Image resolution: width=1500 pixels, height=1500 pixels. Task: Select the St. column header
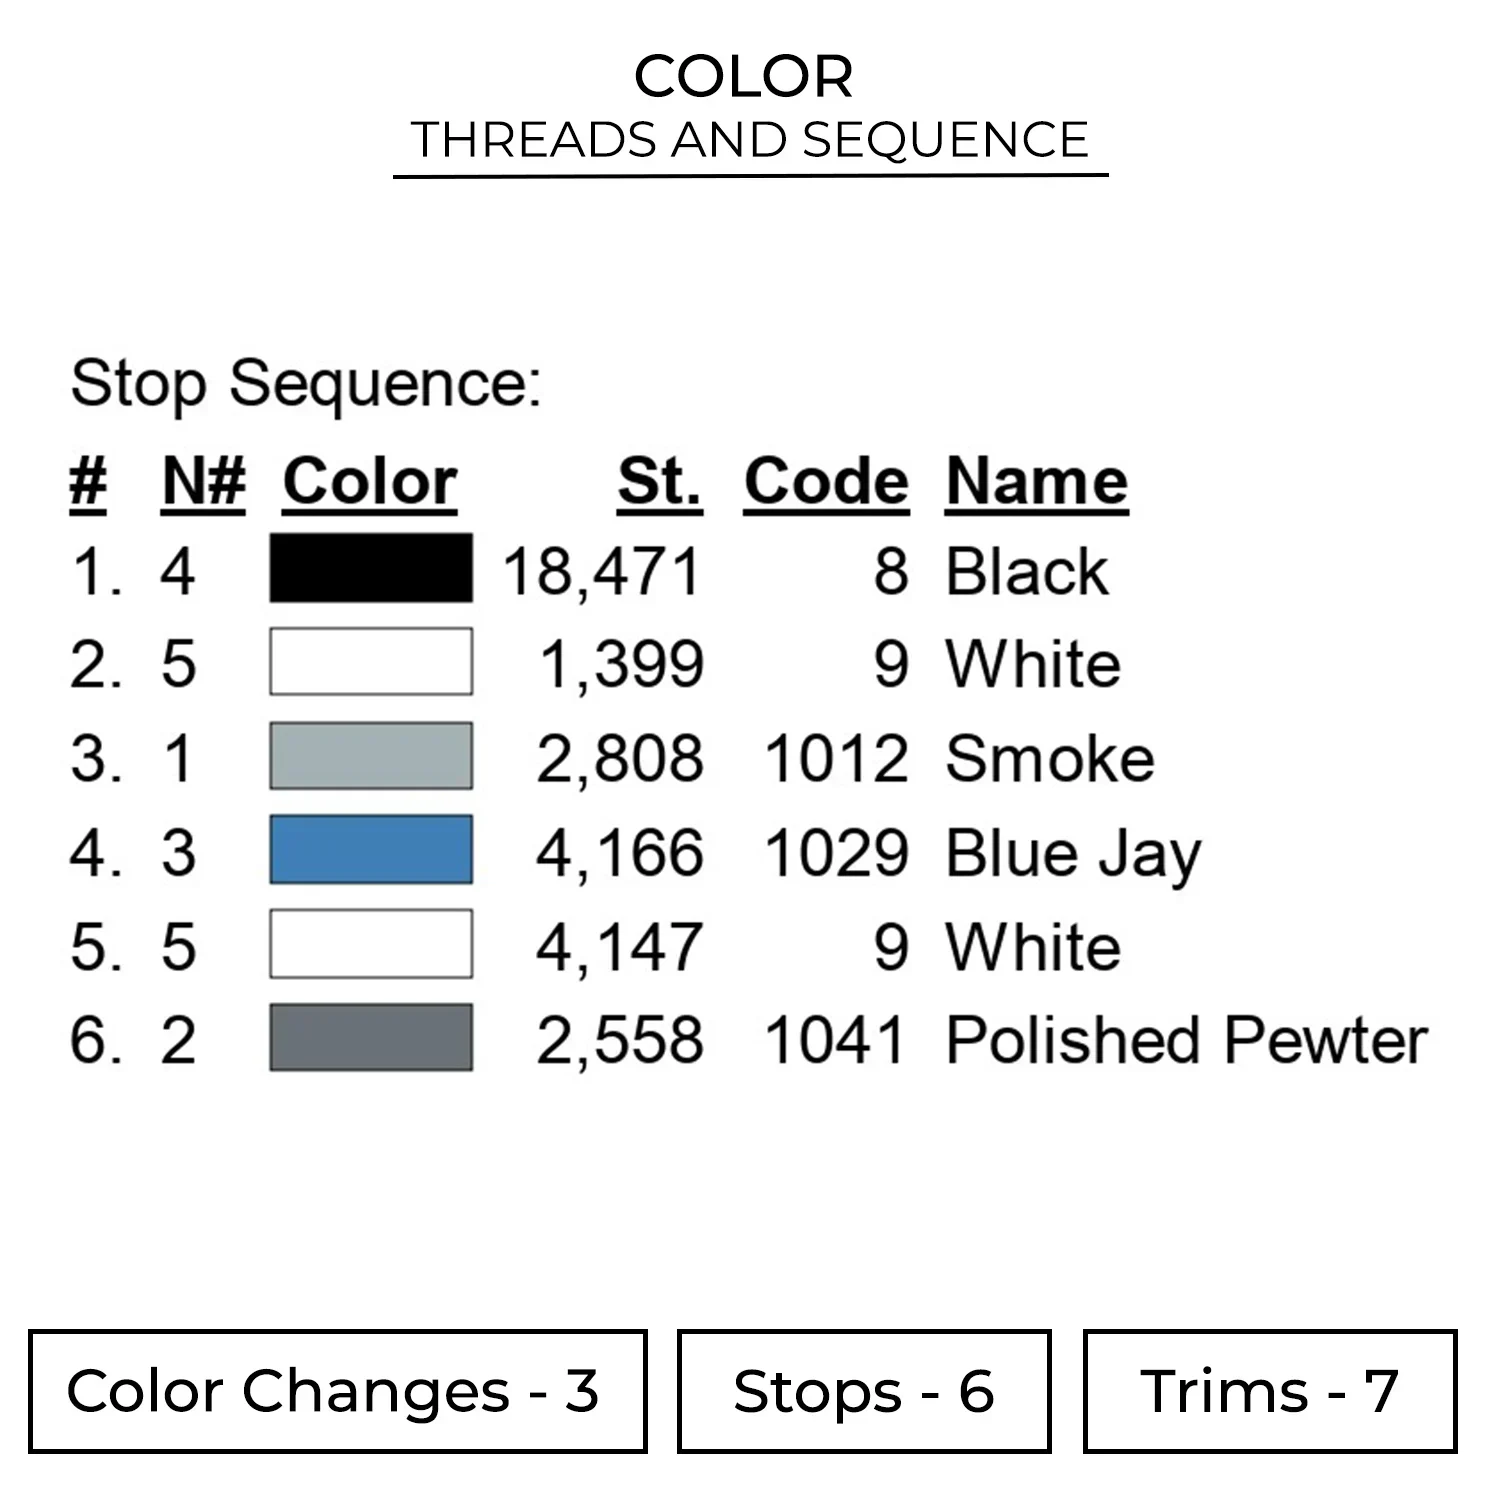pos(659,482)
